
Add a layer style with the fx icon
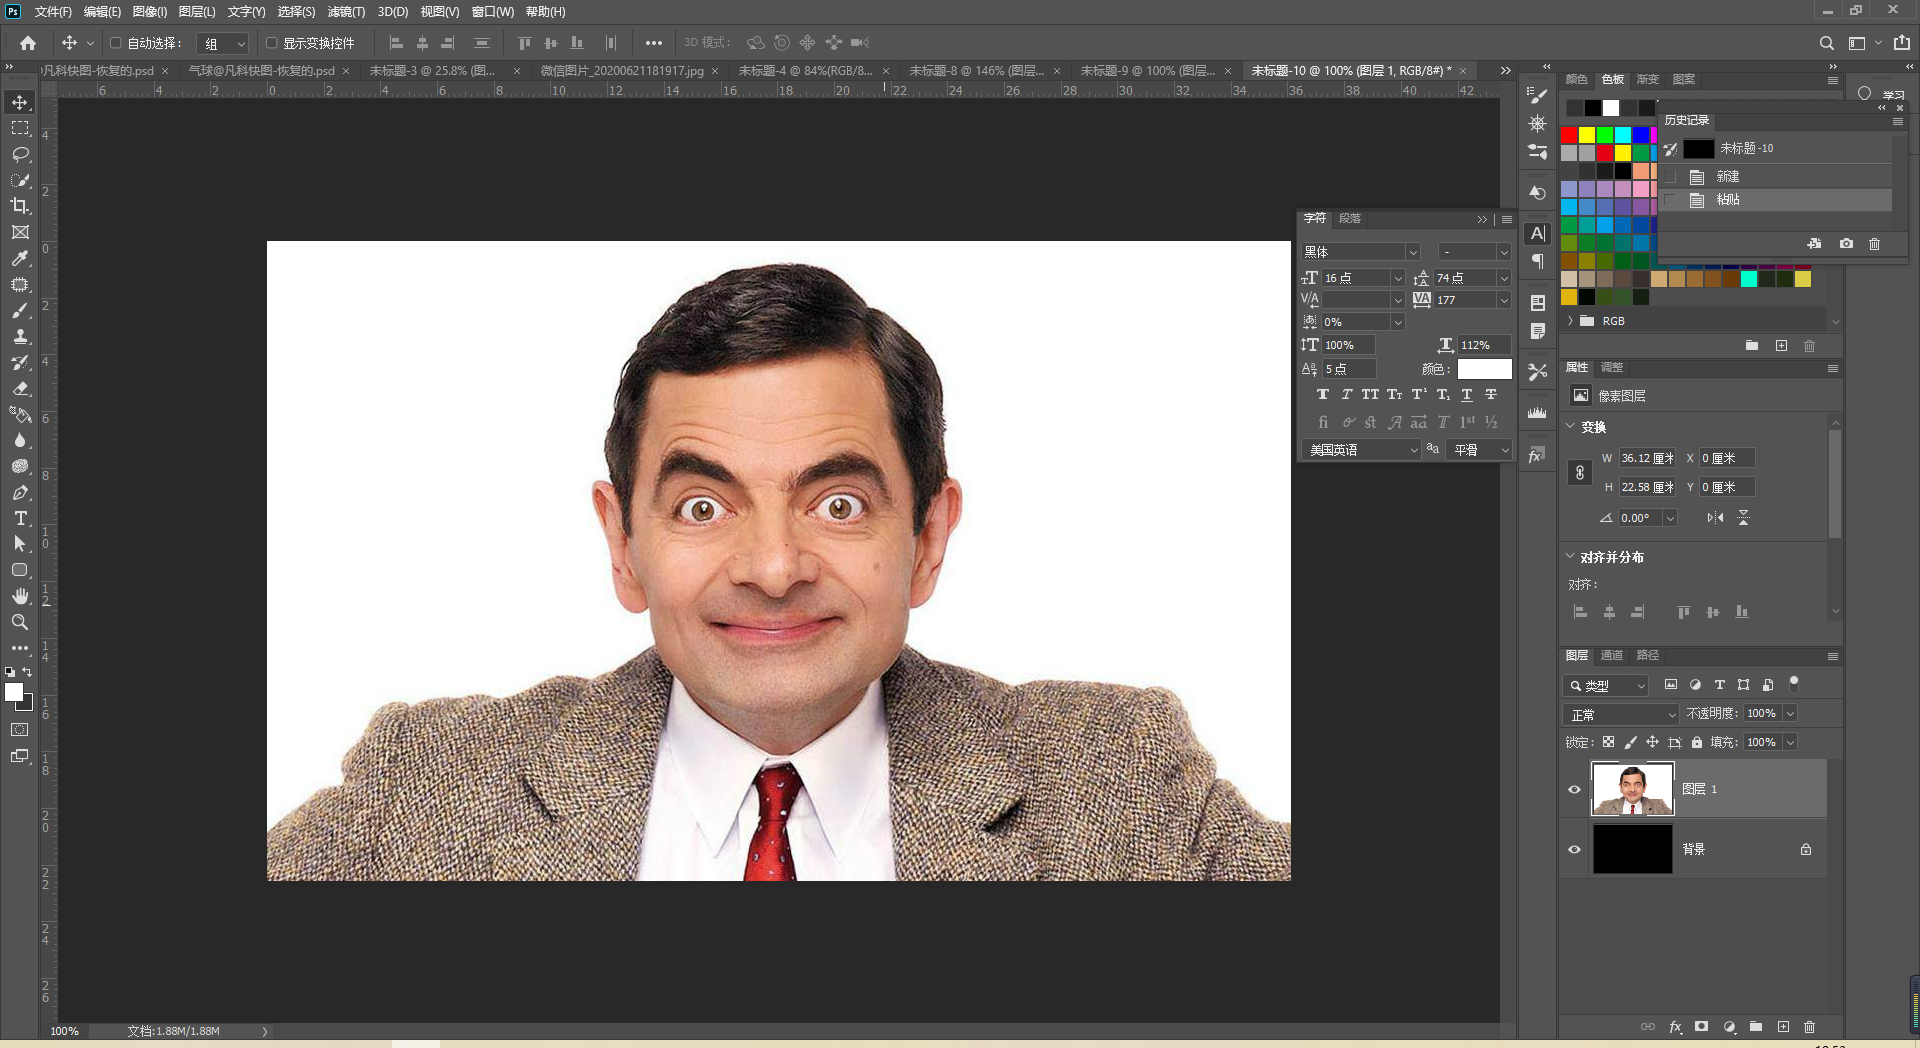tap(1676, 1027)
